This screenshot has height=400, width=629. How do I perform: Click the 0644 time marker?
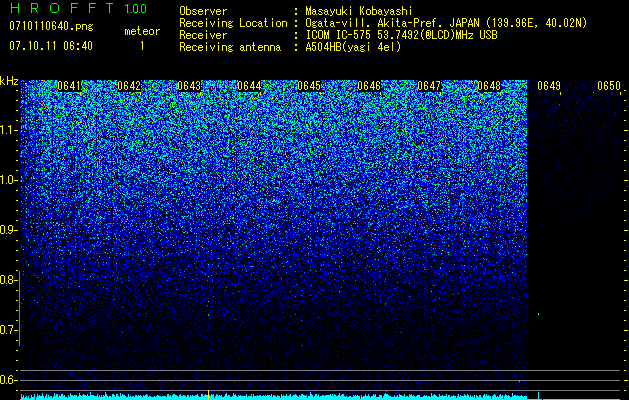(x=249, y=86)
